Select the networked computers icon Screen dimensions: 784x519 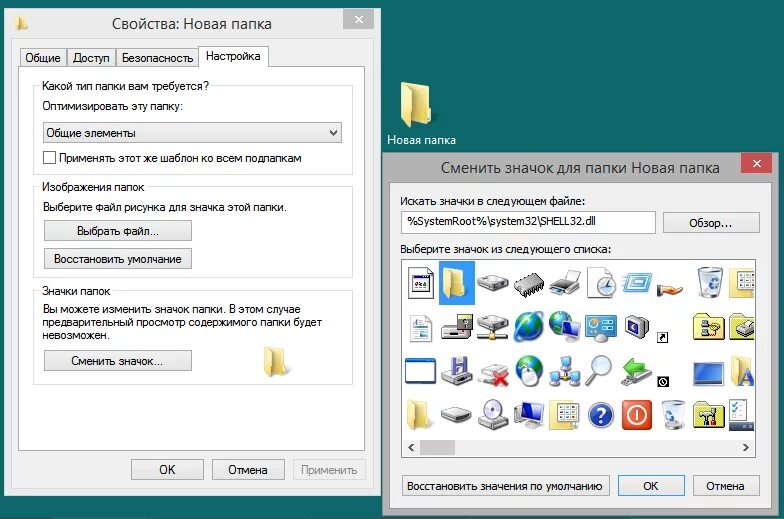coord(564,371)
